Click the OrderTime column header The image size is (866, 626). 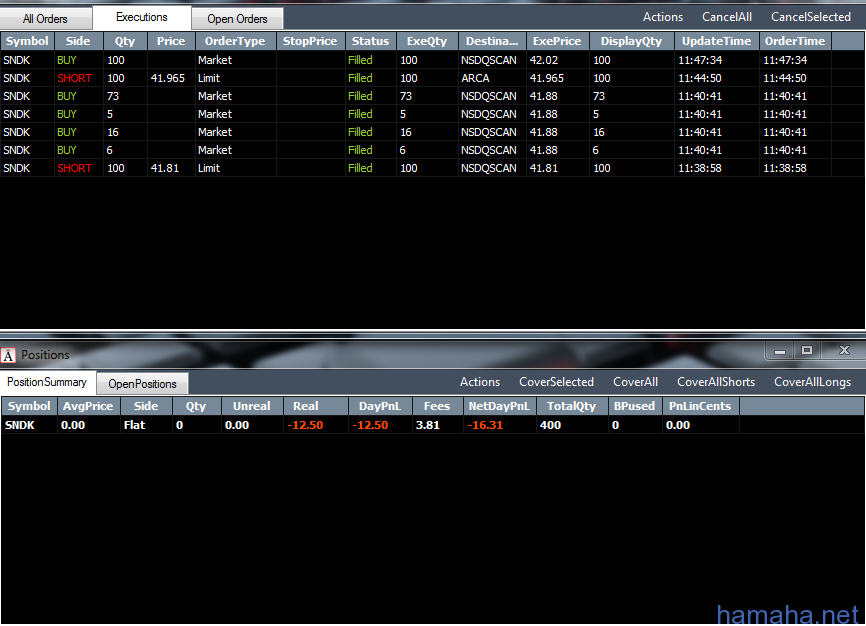[795, 41]
